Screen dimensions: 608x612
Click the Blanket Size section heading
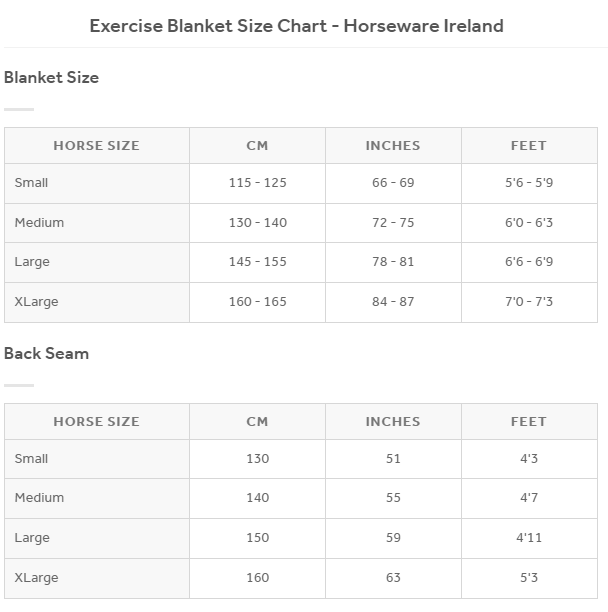pyautogui.click(x=51, y=77)
